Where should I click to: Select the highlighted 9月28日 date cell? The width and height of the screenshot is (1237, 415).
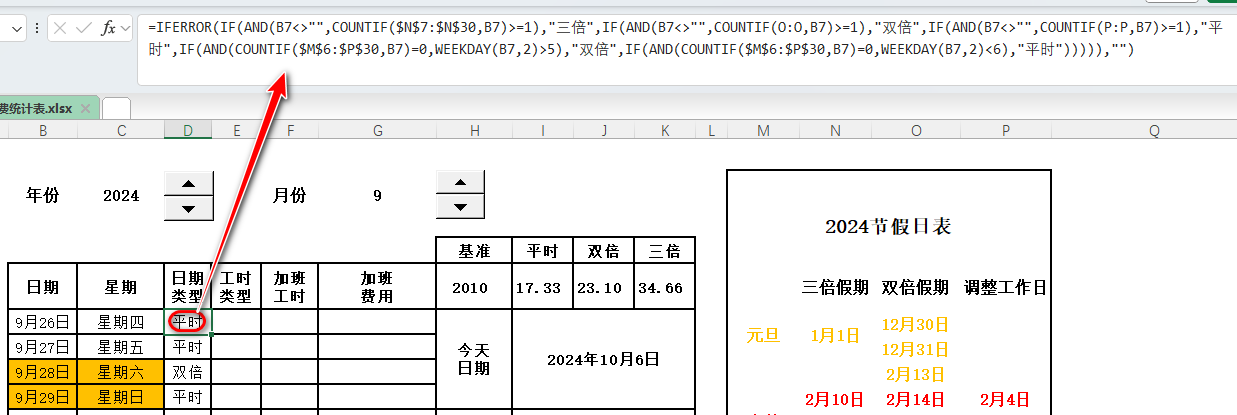tap(43, 372)
